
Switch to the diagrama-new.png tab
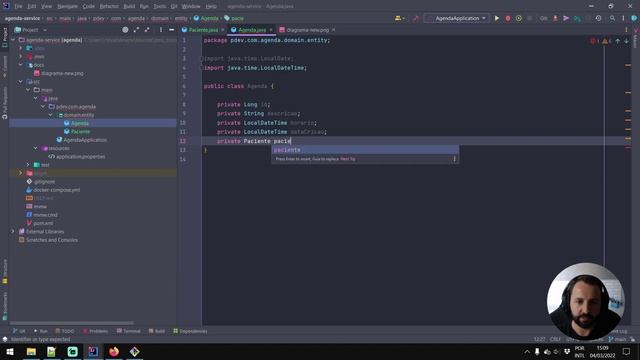pyautogui.click(x=307, y=30)
